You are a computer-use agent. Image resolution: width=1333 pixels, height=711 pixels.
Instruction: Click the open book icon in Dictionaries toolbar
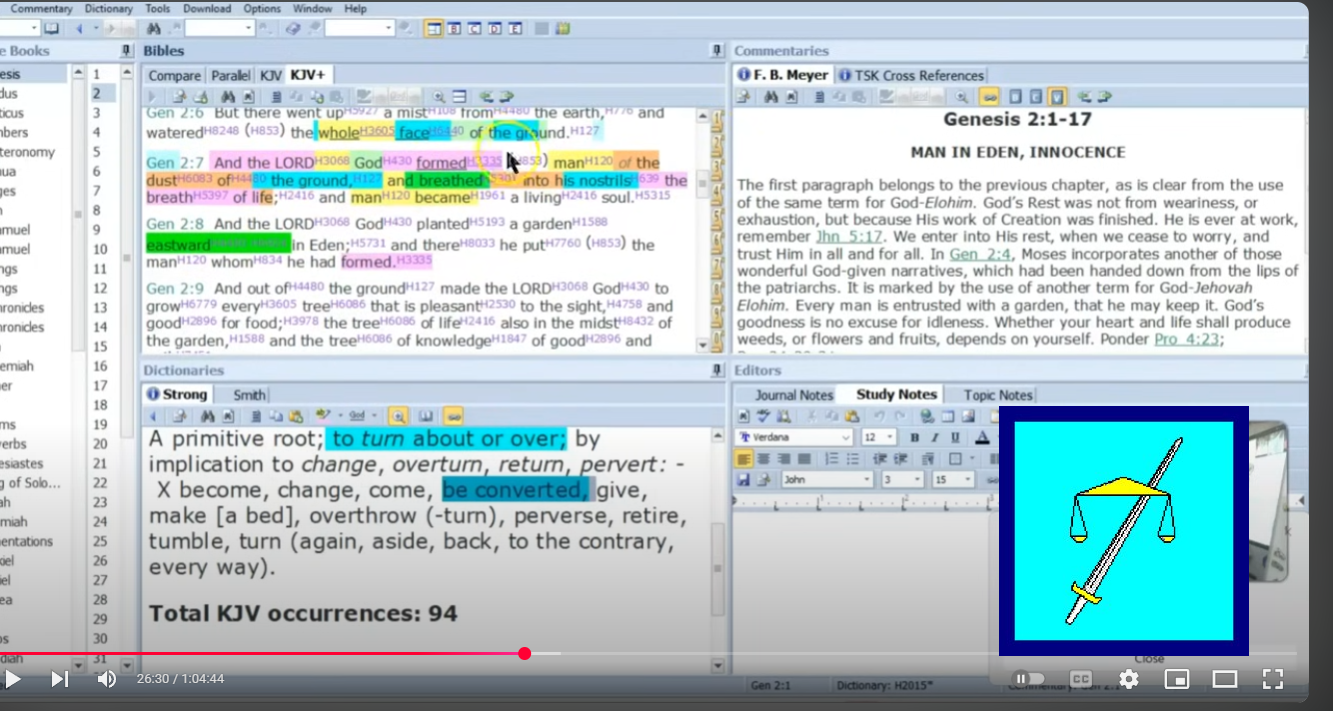point(426,416)
